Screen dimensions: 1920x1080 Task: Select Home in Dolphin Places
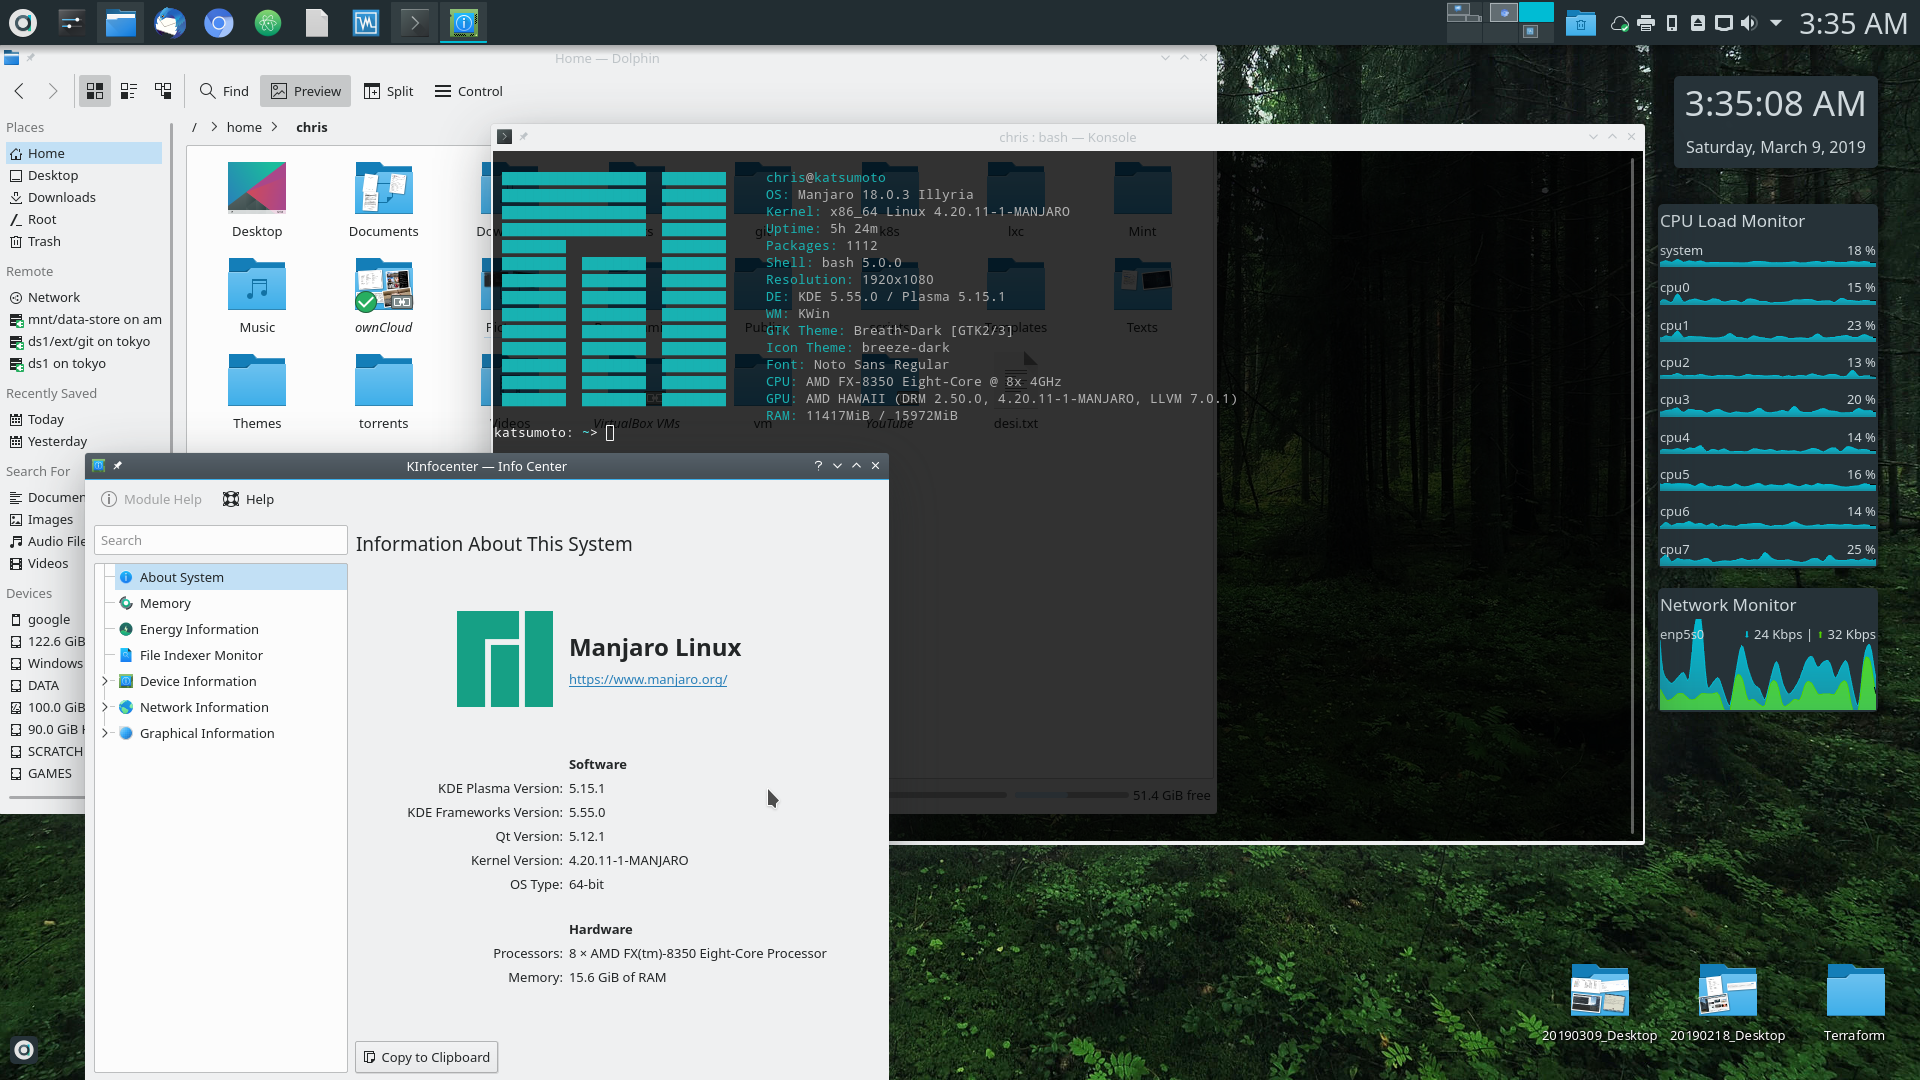(84, 153)
